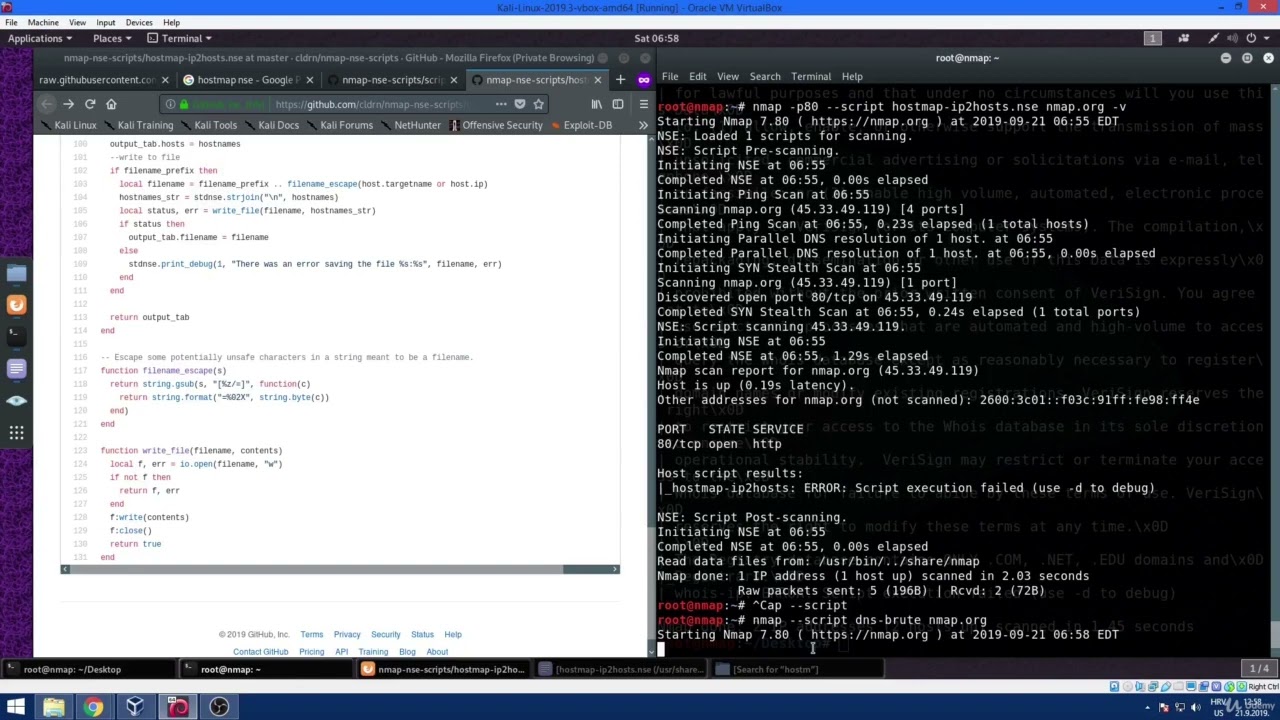1280x720 pixels.
Task: Switch to nmap-nse-scripts Firefox taskbar entry
Action: [443, 669]
